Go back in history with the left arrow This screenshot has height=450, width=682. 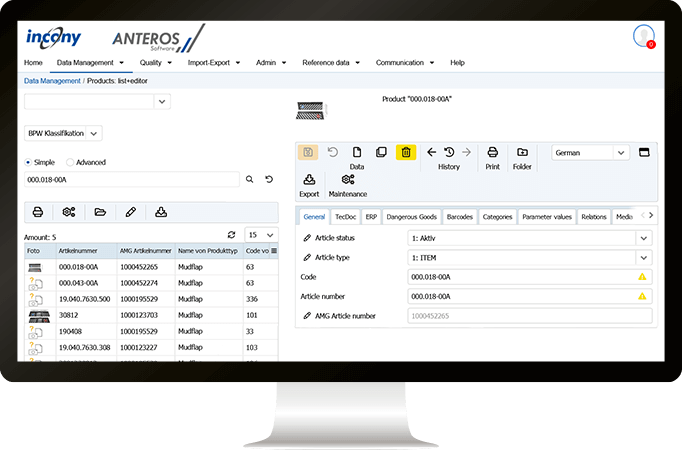pyautogui.click(x=431, y=152)
